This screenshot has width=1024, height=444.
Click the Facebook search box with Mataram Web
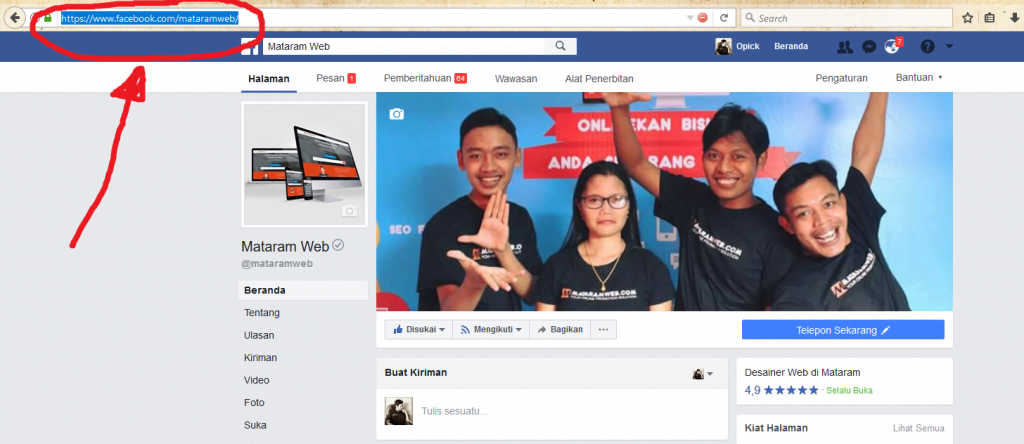[403, 46]
